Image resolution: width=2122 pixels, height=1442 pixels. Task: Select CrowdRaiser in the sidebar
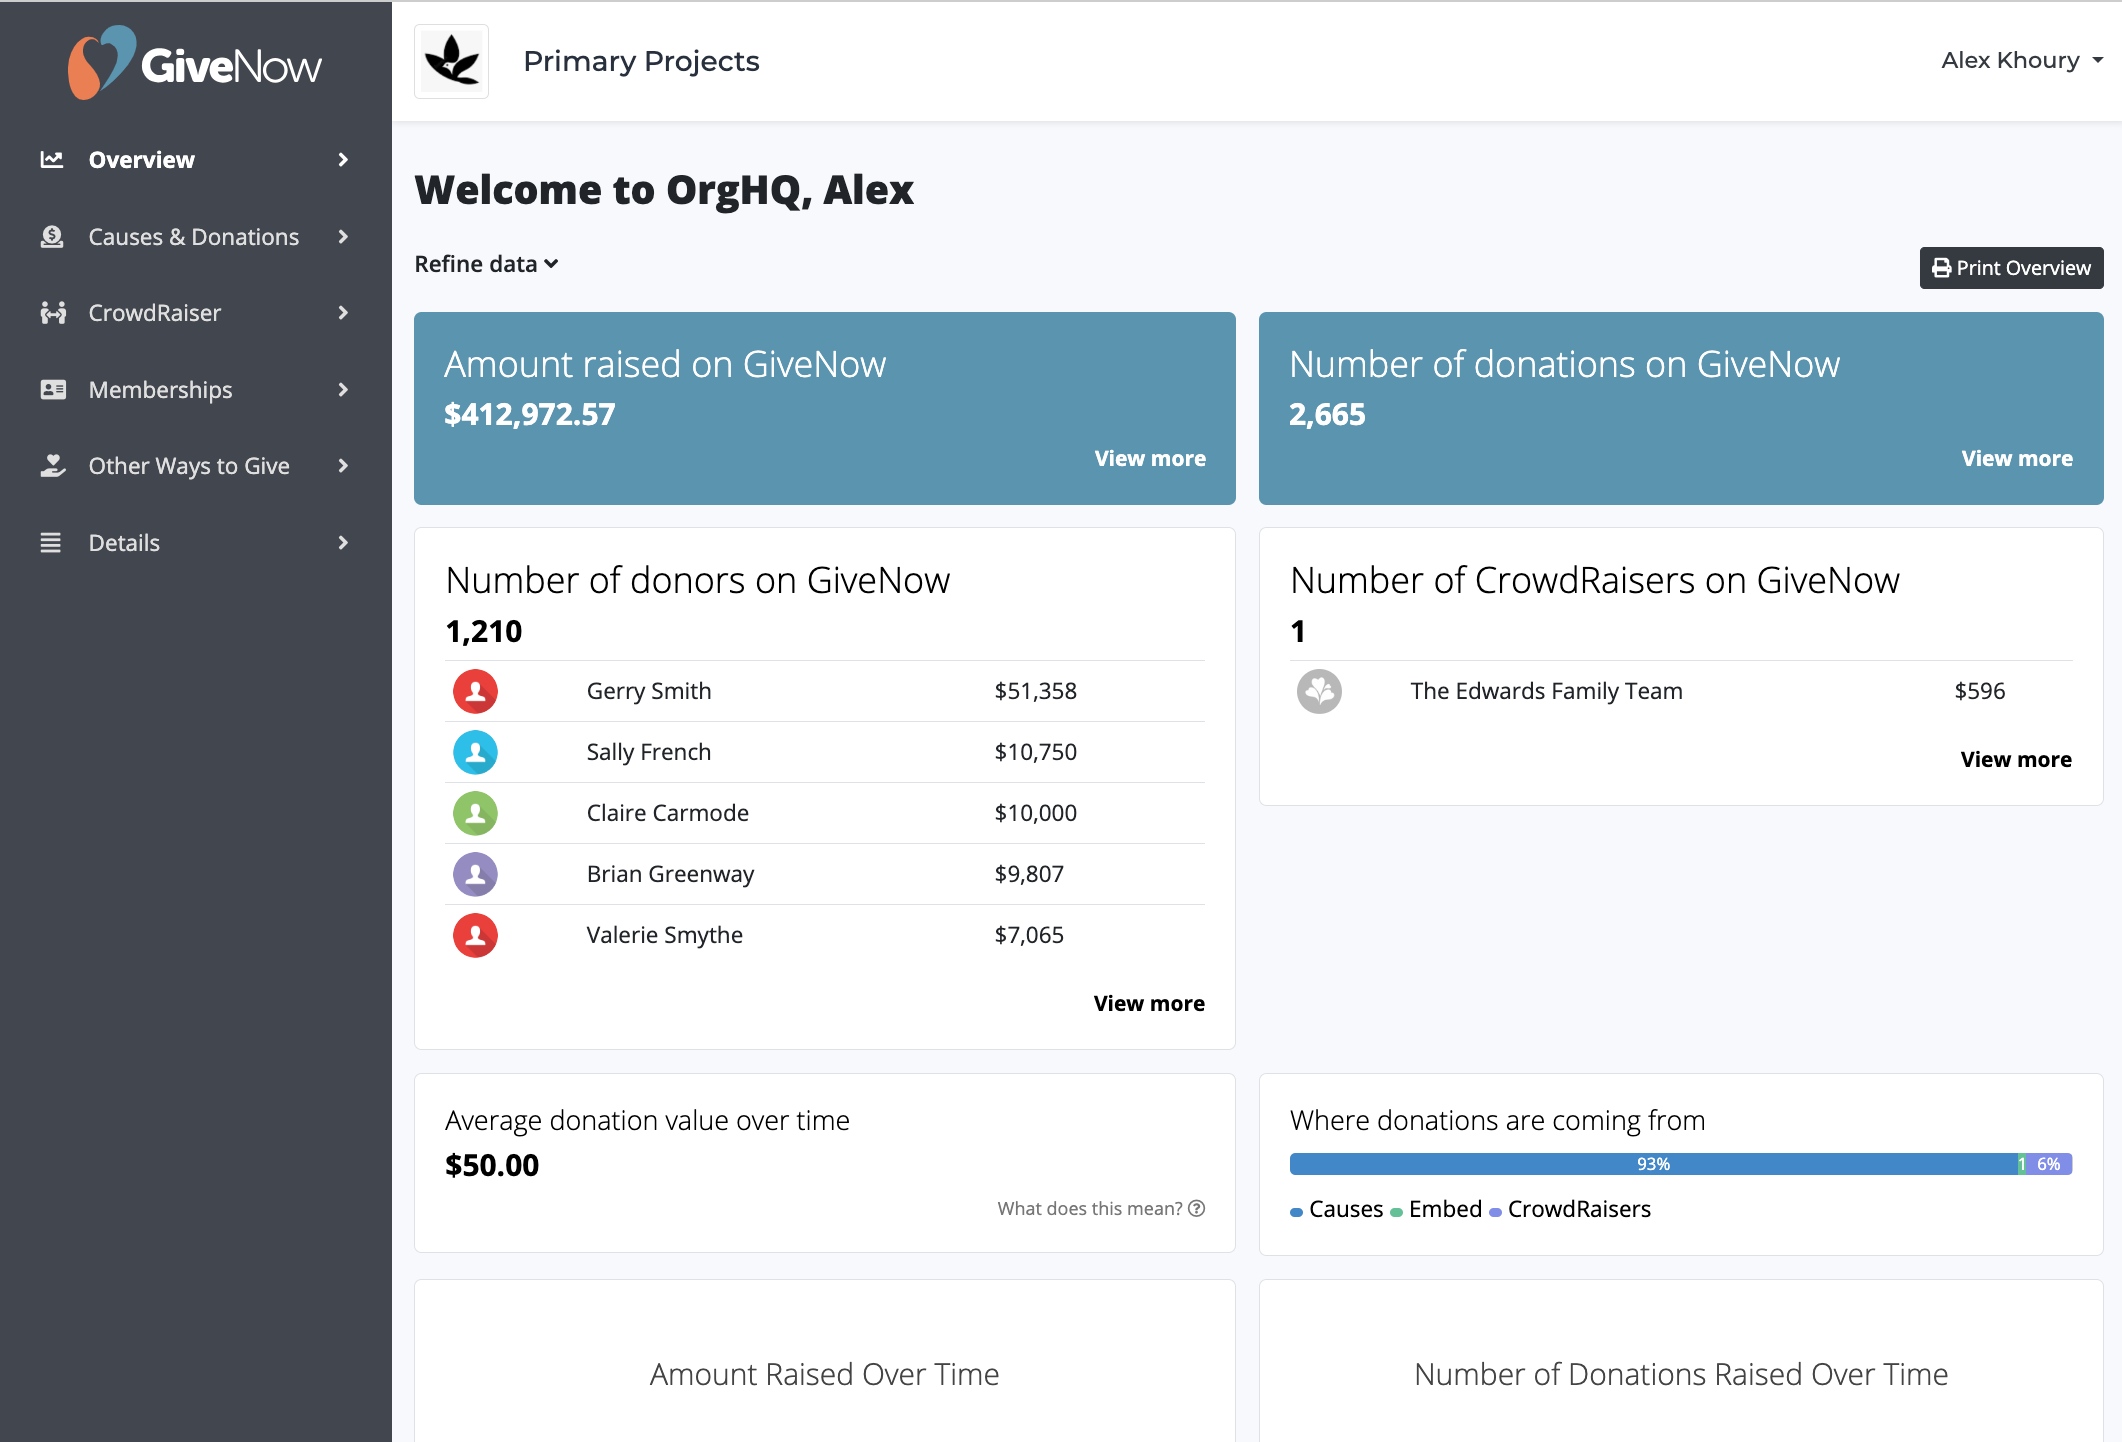click(x=196, y=313)
